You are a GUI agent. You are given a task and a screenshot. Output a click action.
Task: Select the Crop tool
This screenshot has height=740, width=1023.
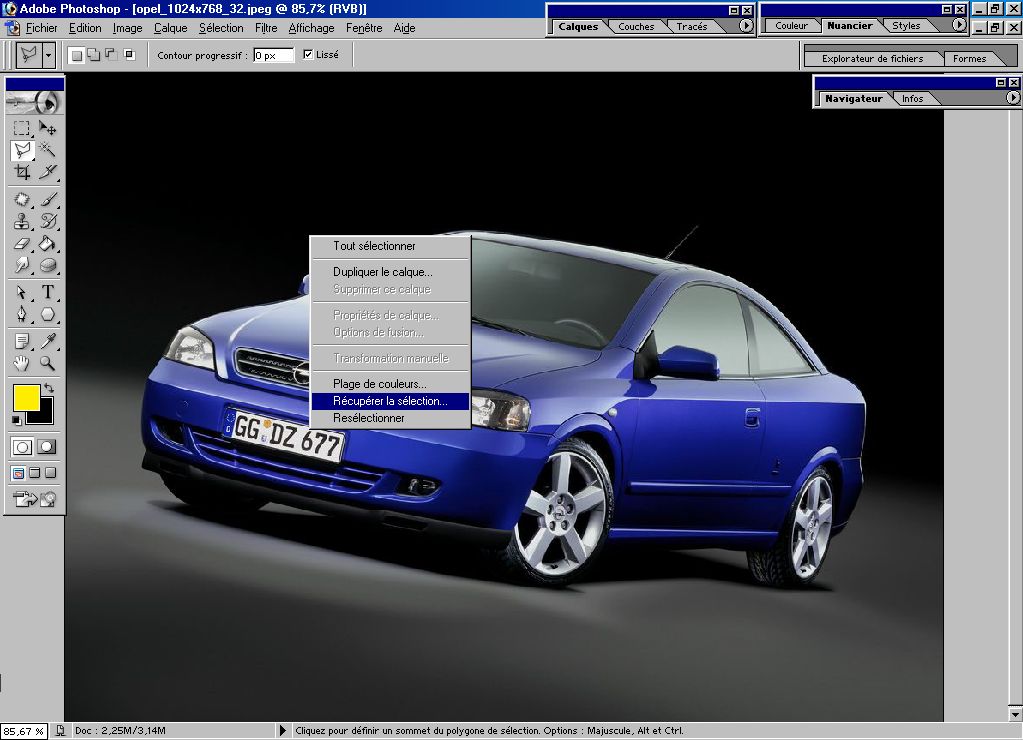tap(22, 172)
